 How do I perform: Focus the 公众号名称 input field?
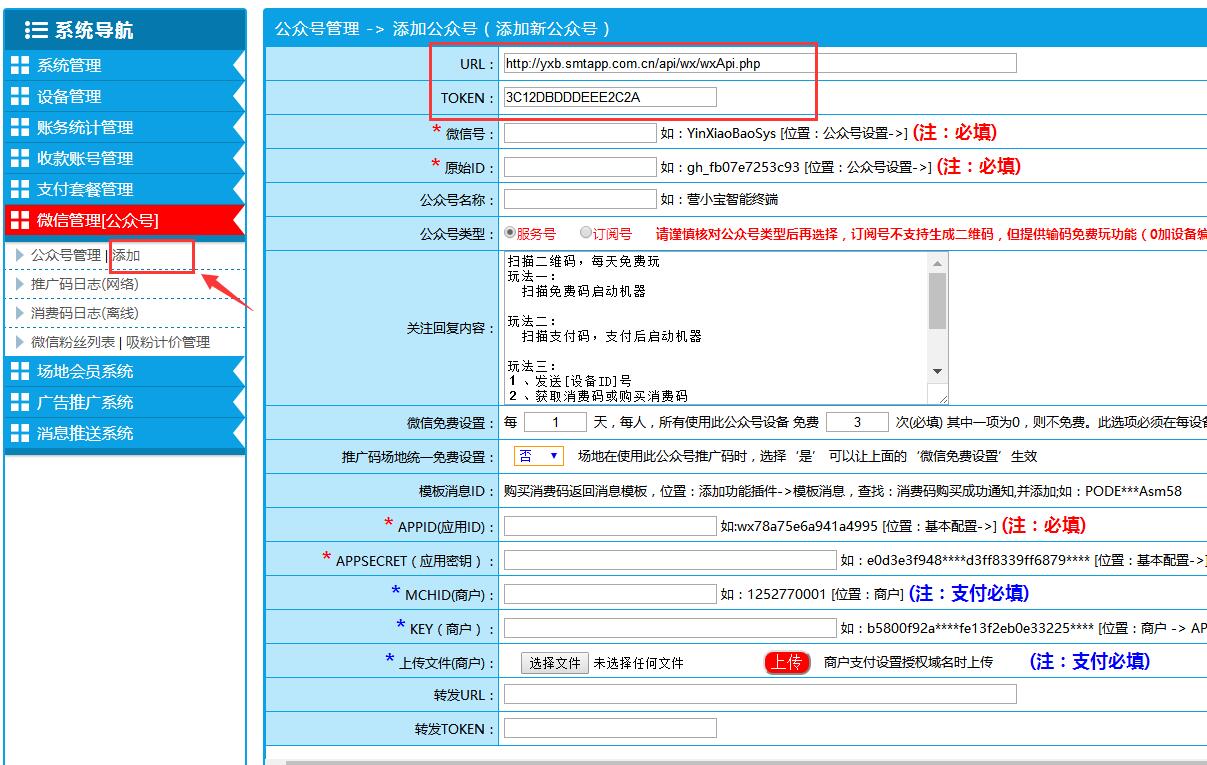pos(580,199)
